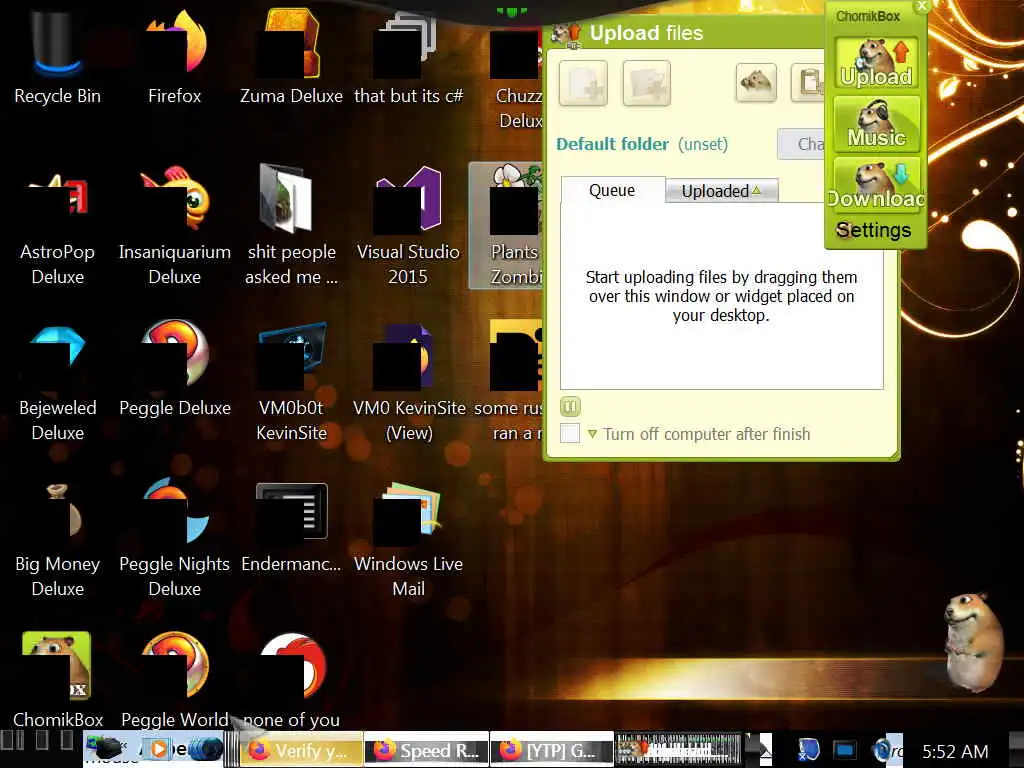This screenshot has height=768, width=1024.
Task: Open the Music section in ChomikBox widget
Action: 876,124
